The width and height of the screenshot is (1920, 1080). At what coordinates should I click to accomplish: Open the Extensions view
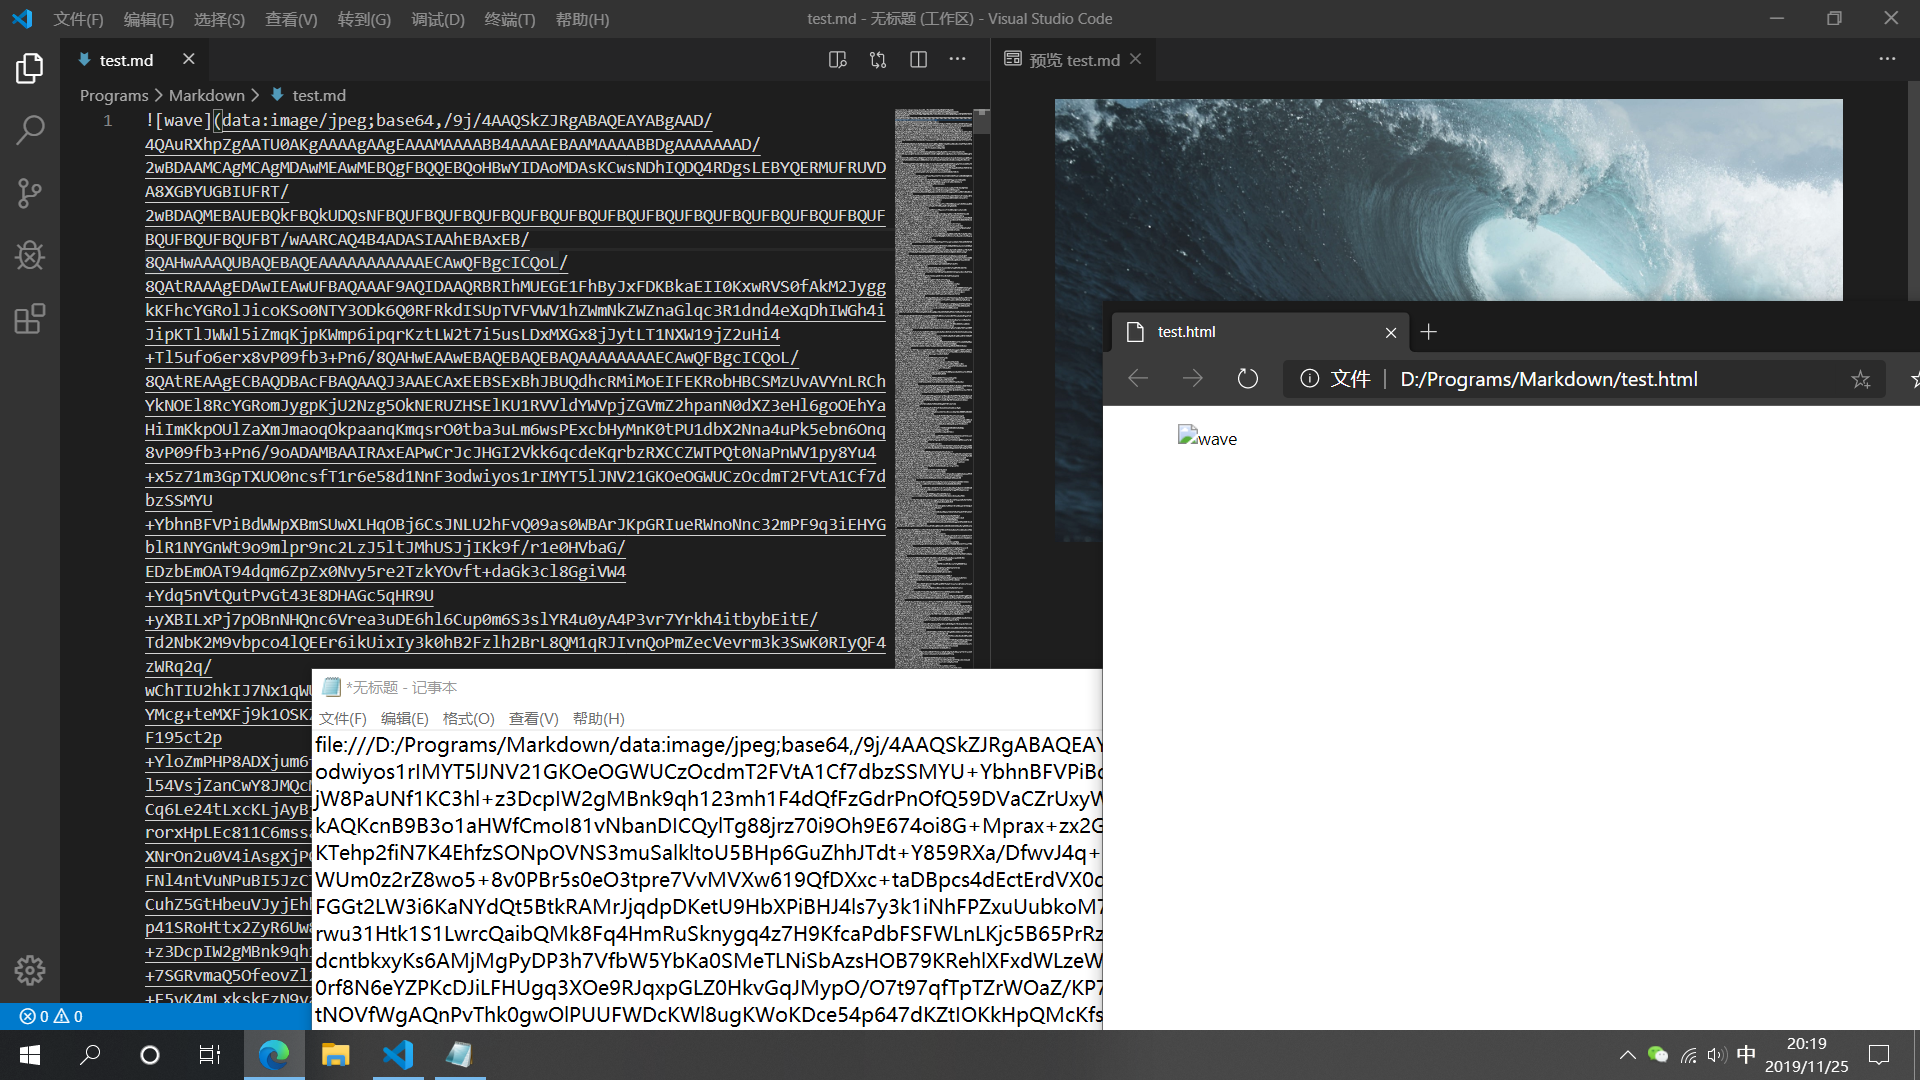point(30,318)
